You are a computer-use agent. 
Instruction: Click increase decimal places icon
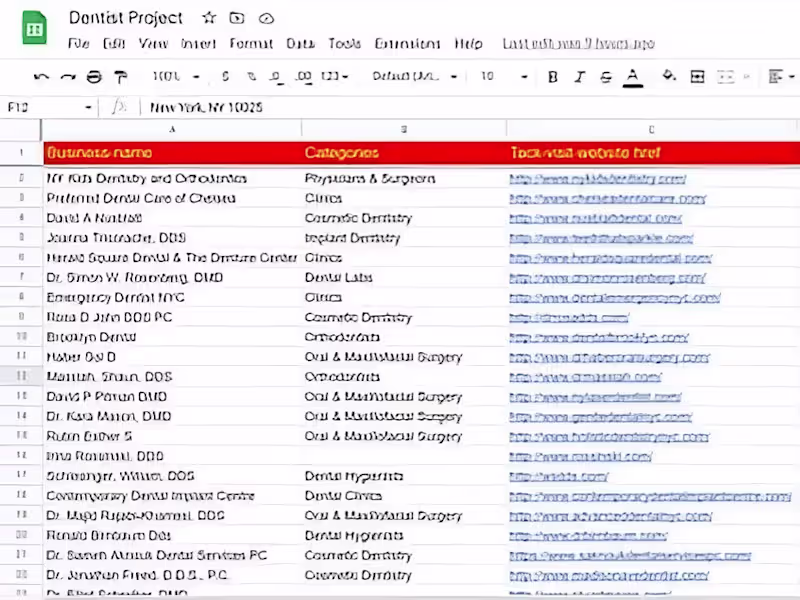click(304, 77)
